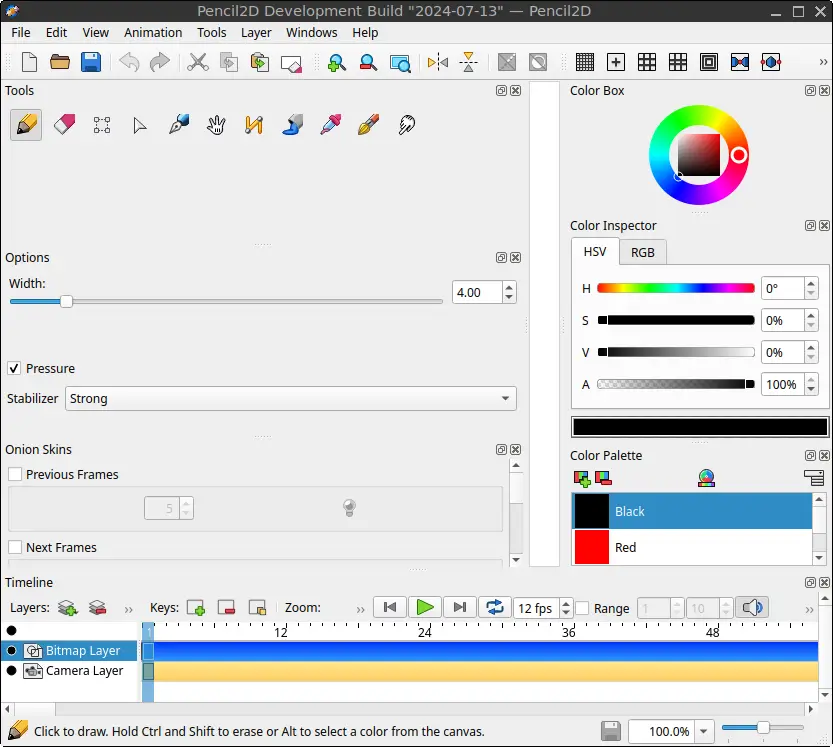This screenshot has width=833, height=747.
Task: Increase the Hue spinbox value
Action: click(x=811, y=284)
